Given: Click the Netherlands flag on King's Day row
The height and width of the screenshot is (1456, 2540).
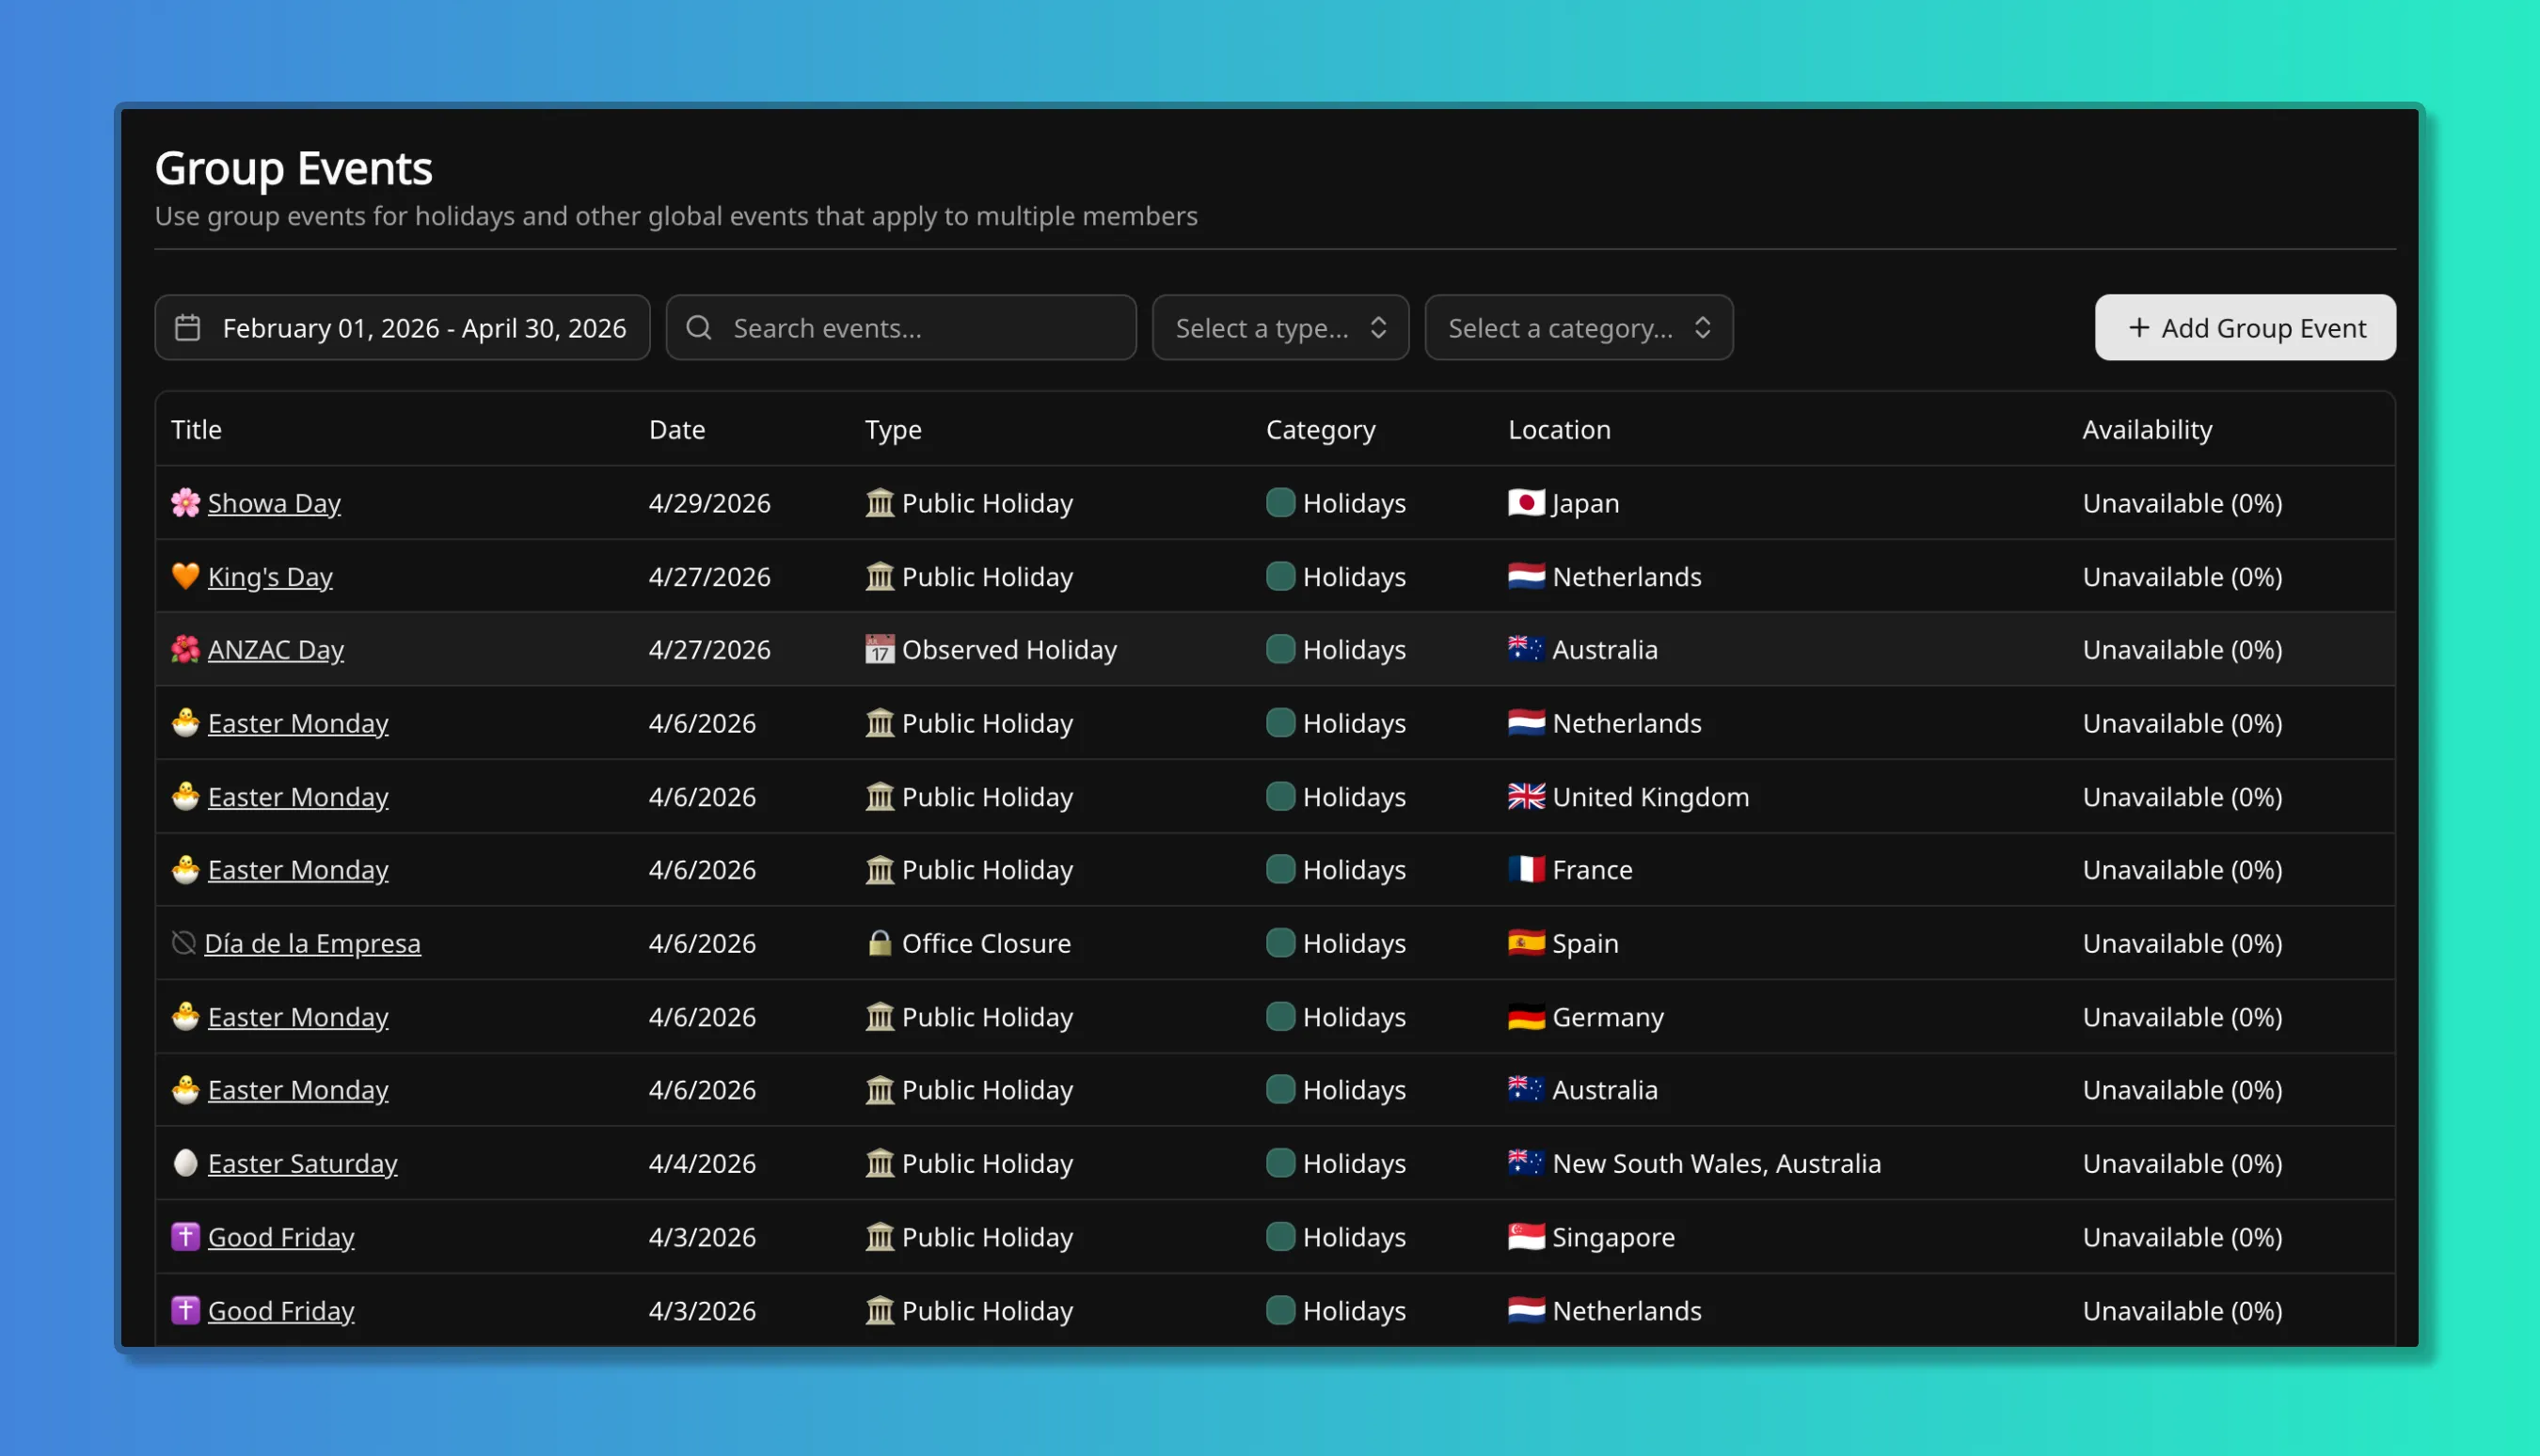Looking at the screenshot, I should 1526,577.
